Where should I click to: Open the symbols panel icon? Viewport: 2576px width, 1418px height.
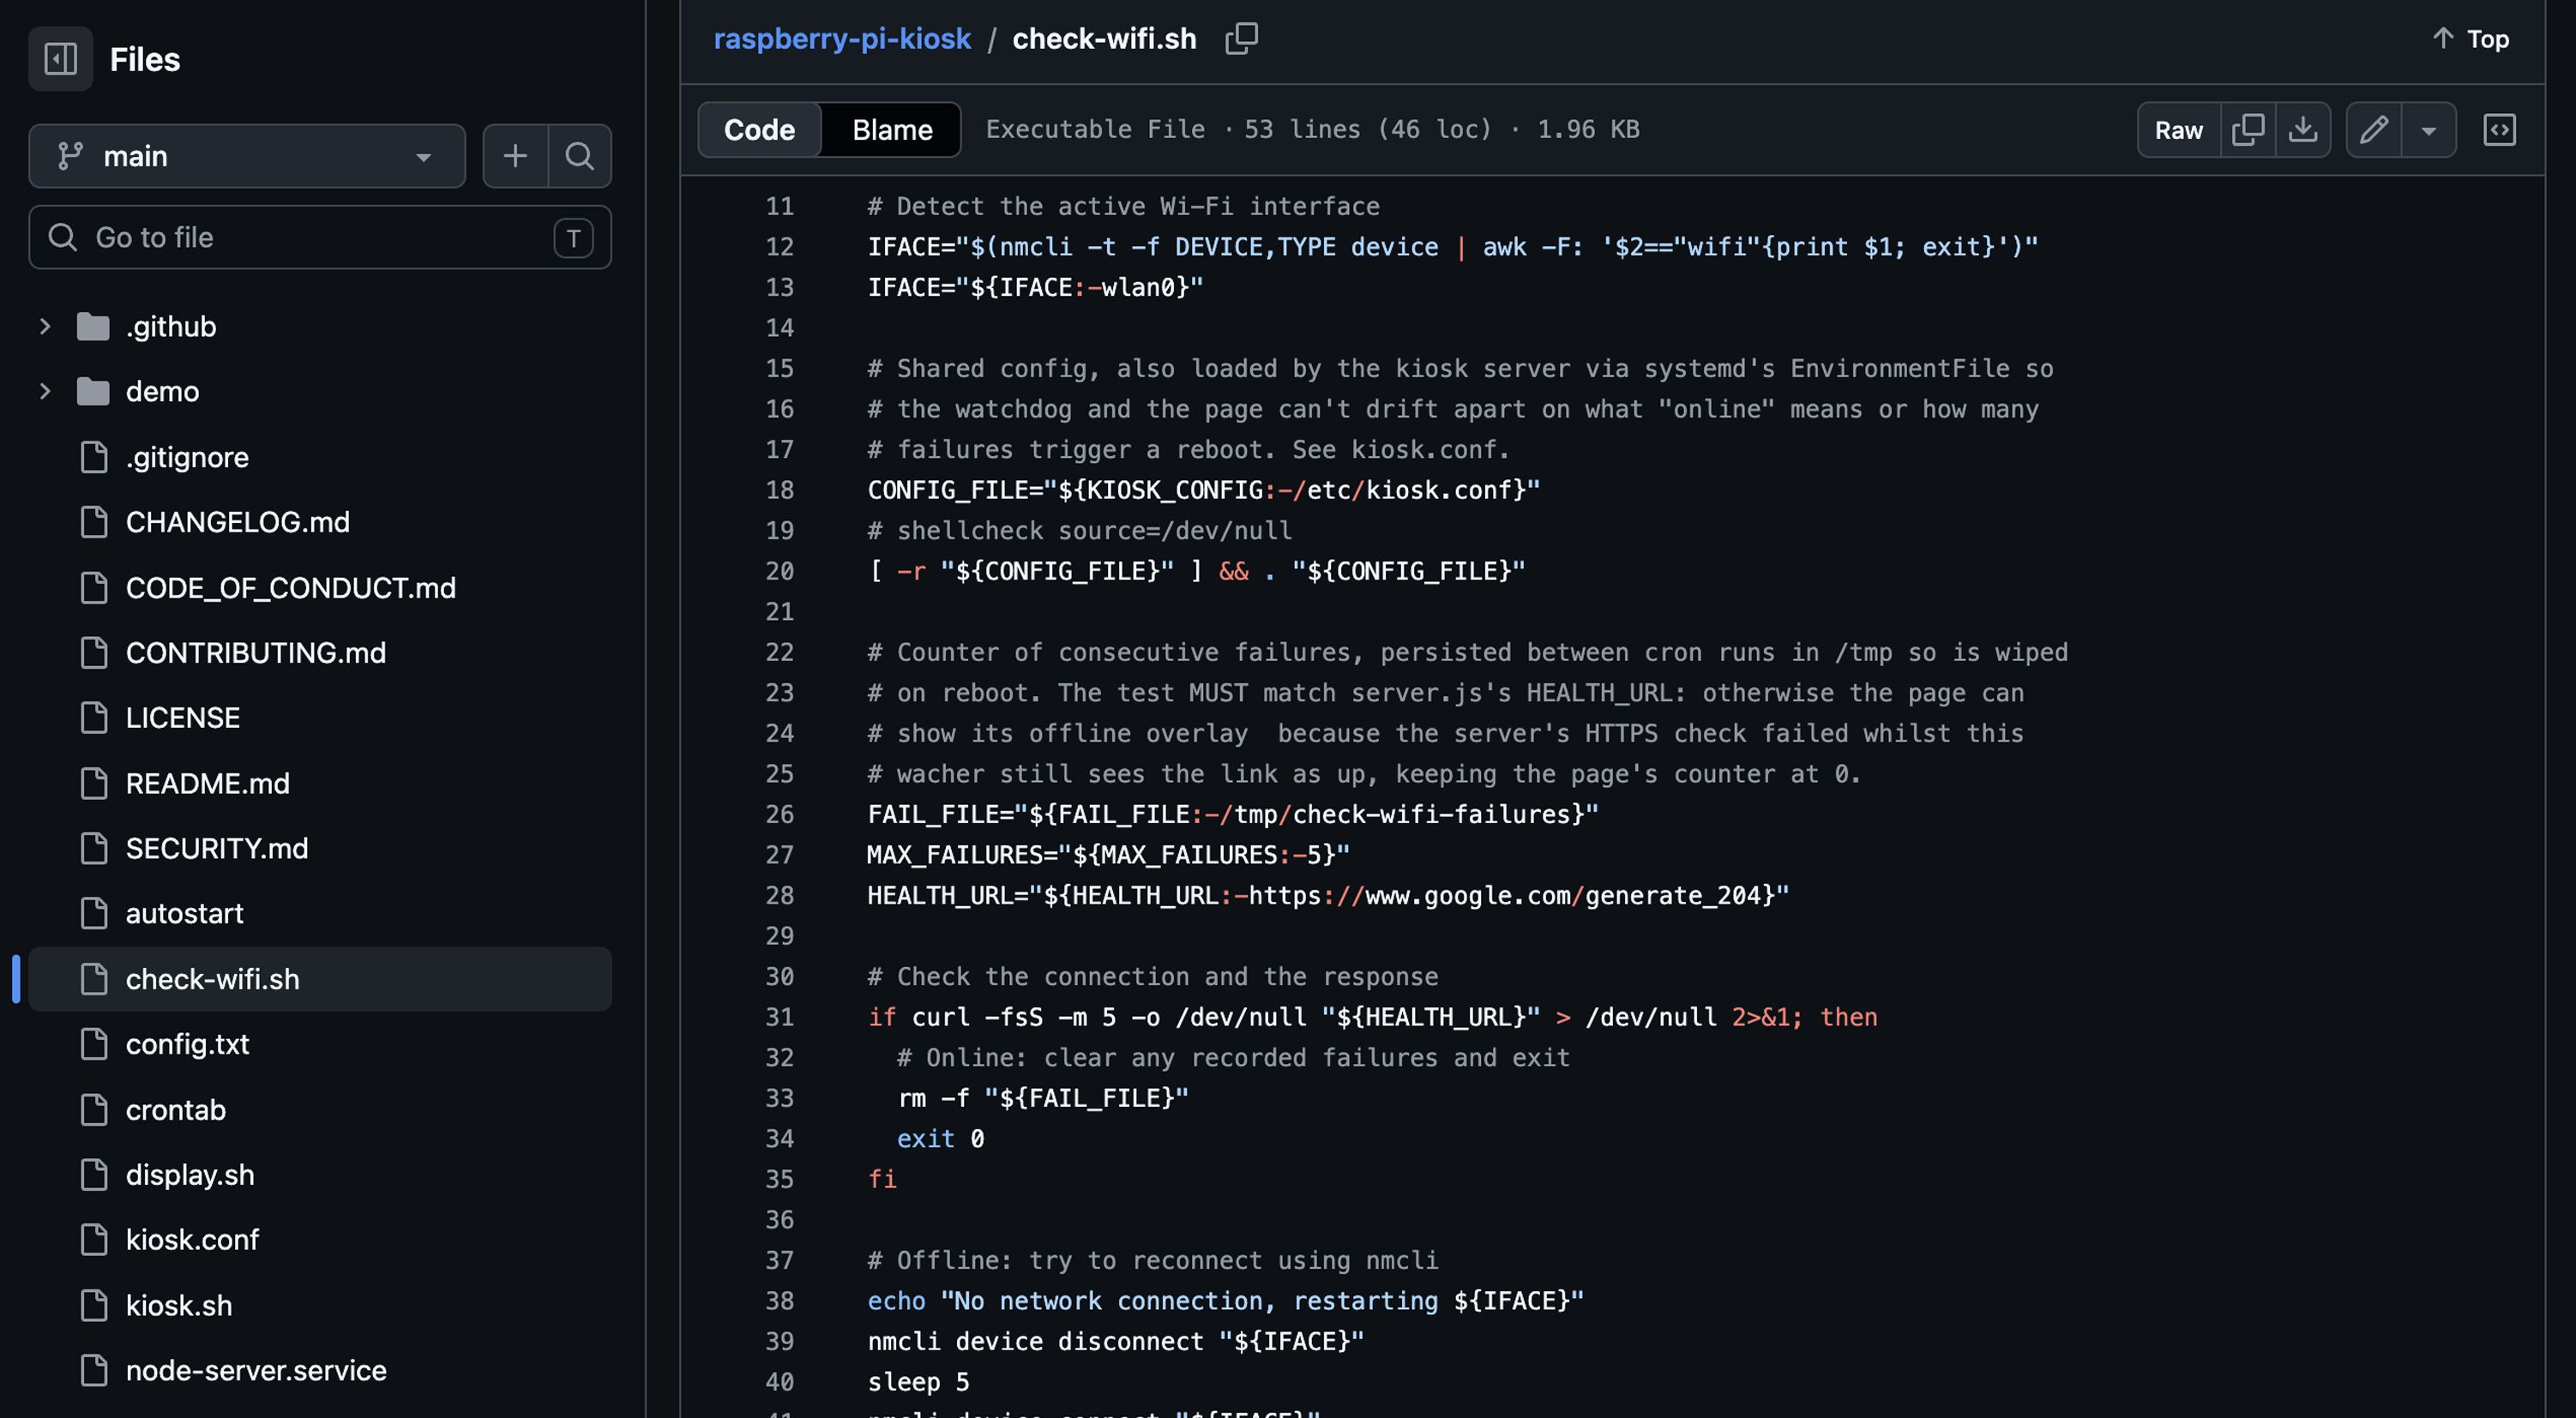pyautogui.click(x=2499, y=130)
